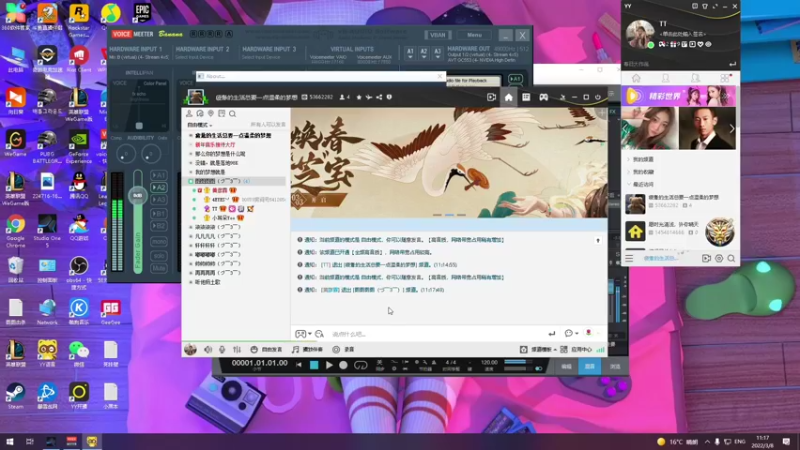Select the highlighted sub-channel with 4 users
Viewport: 800px width, 450px height.
tap(234, 181)
